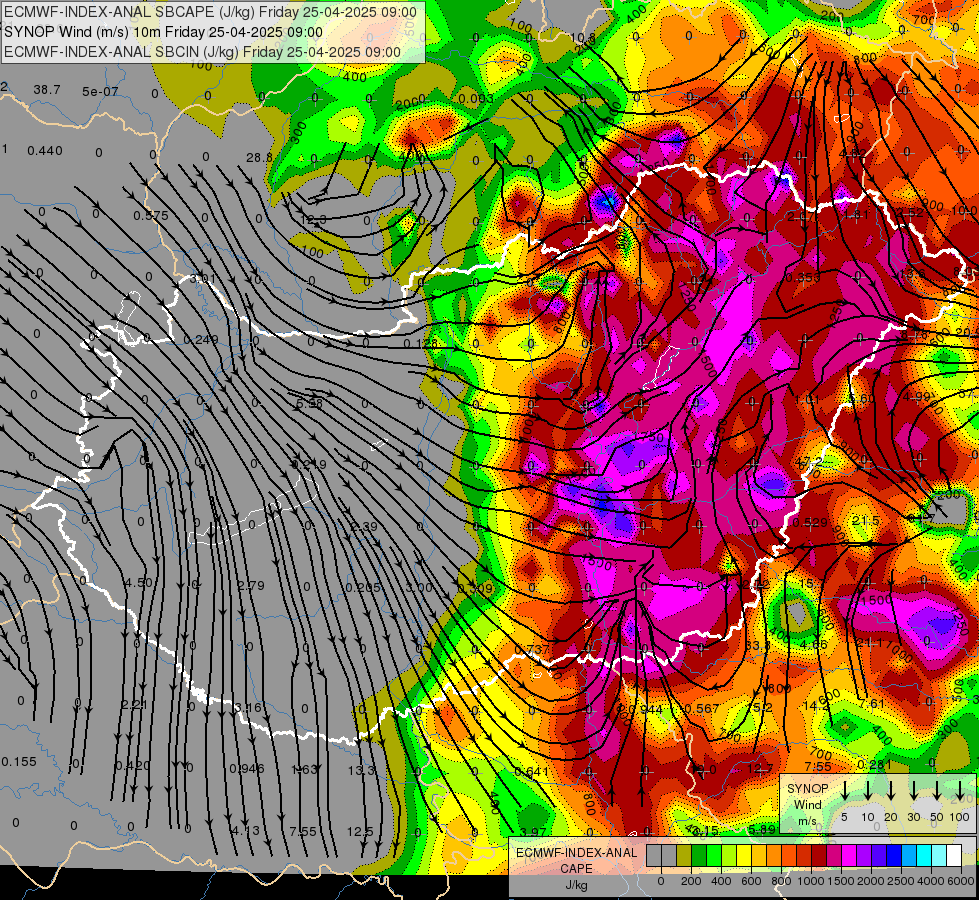Click the 12.3 value on map
This screenshot has width=979, height=900.
coord(313,220)
